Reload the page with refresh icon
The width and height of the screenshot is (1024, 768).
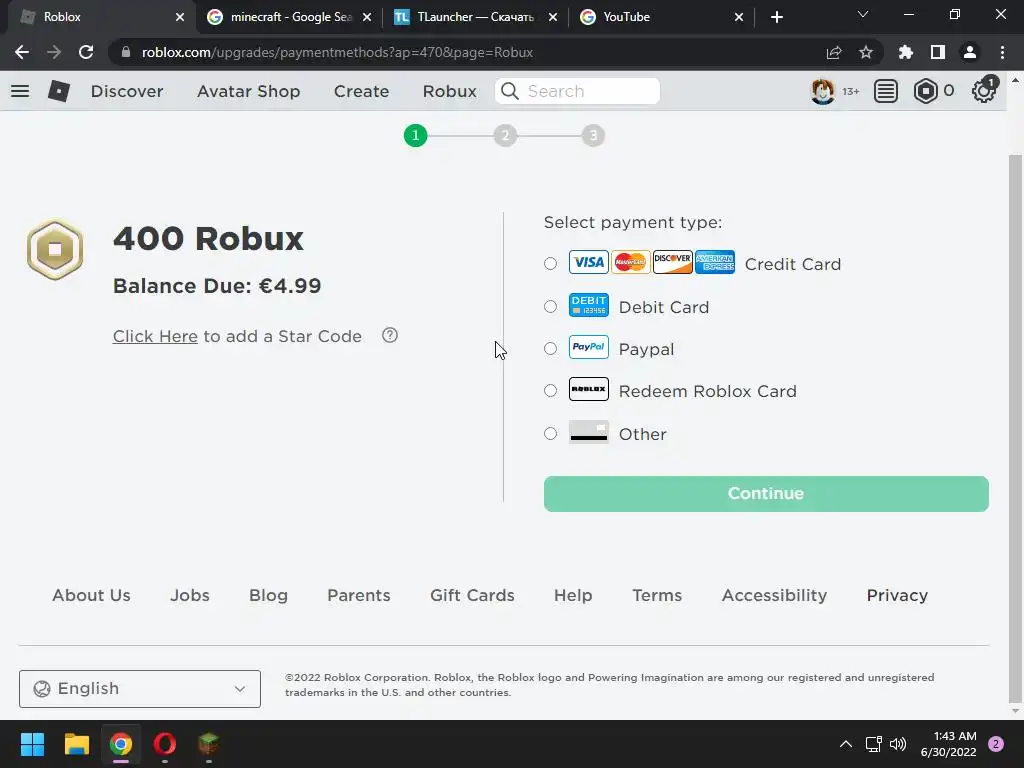pos(86,52)
